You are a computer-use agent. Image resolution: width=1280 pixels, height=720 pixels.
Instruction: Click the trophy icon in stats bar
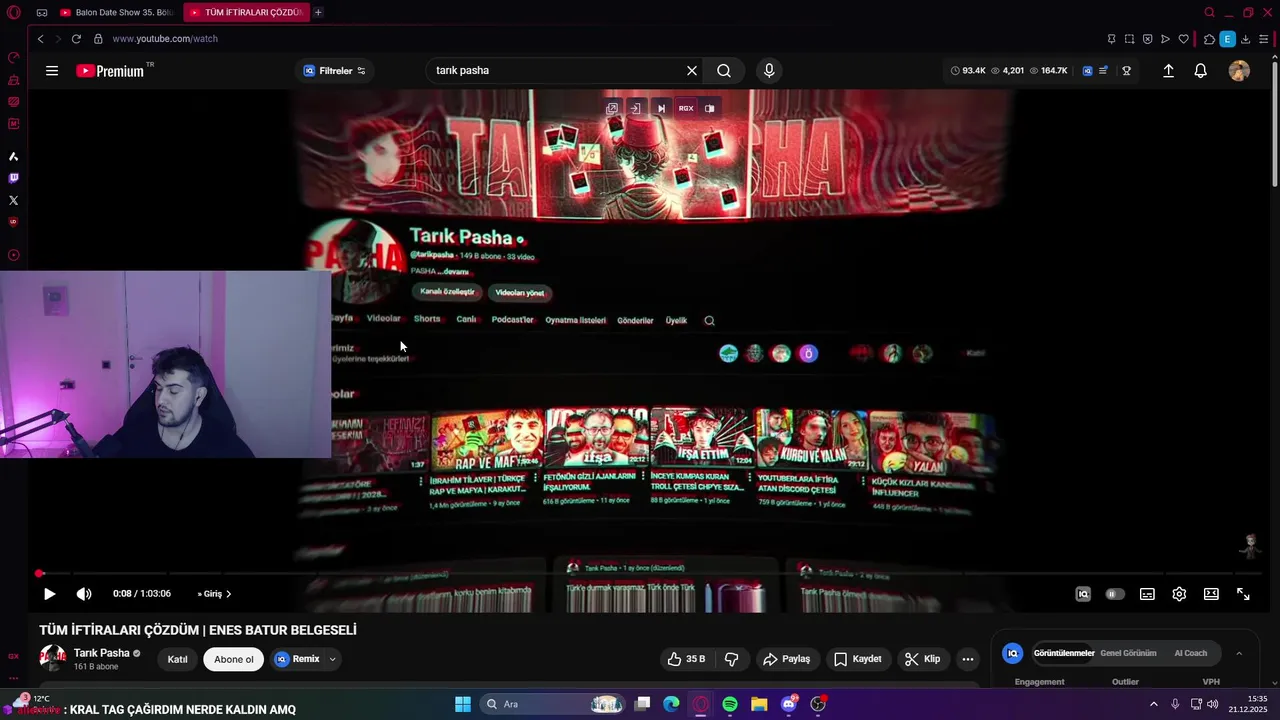tap(1126, 71)
